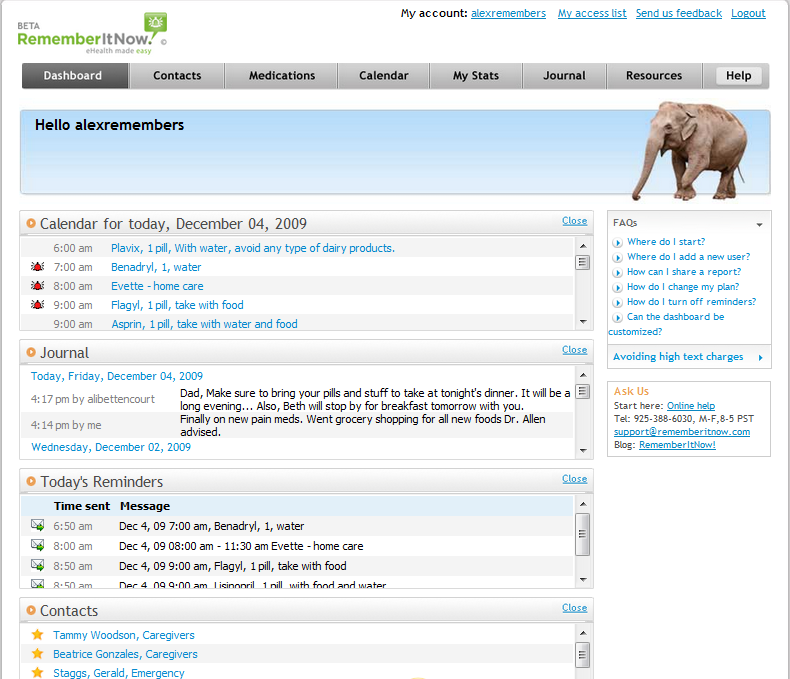Click the sent-mail icon for Flagyl 8:50 am reminder
Screen dimensions: 790x679
pos(37,565)
